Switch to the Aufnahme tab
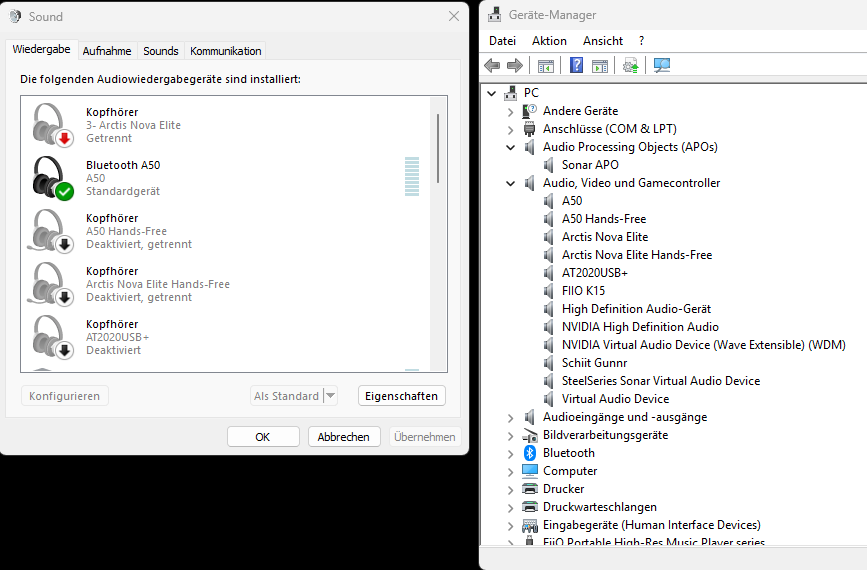The width and height of the screenshot is (867, 570). (107, 51)
